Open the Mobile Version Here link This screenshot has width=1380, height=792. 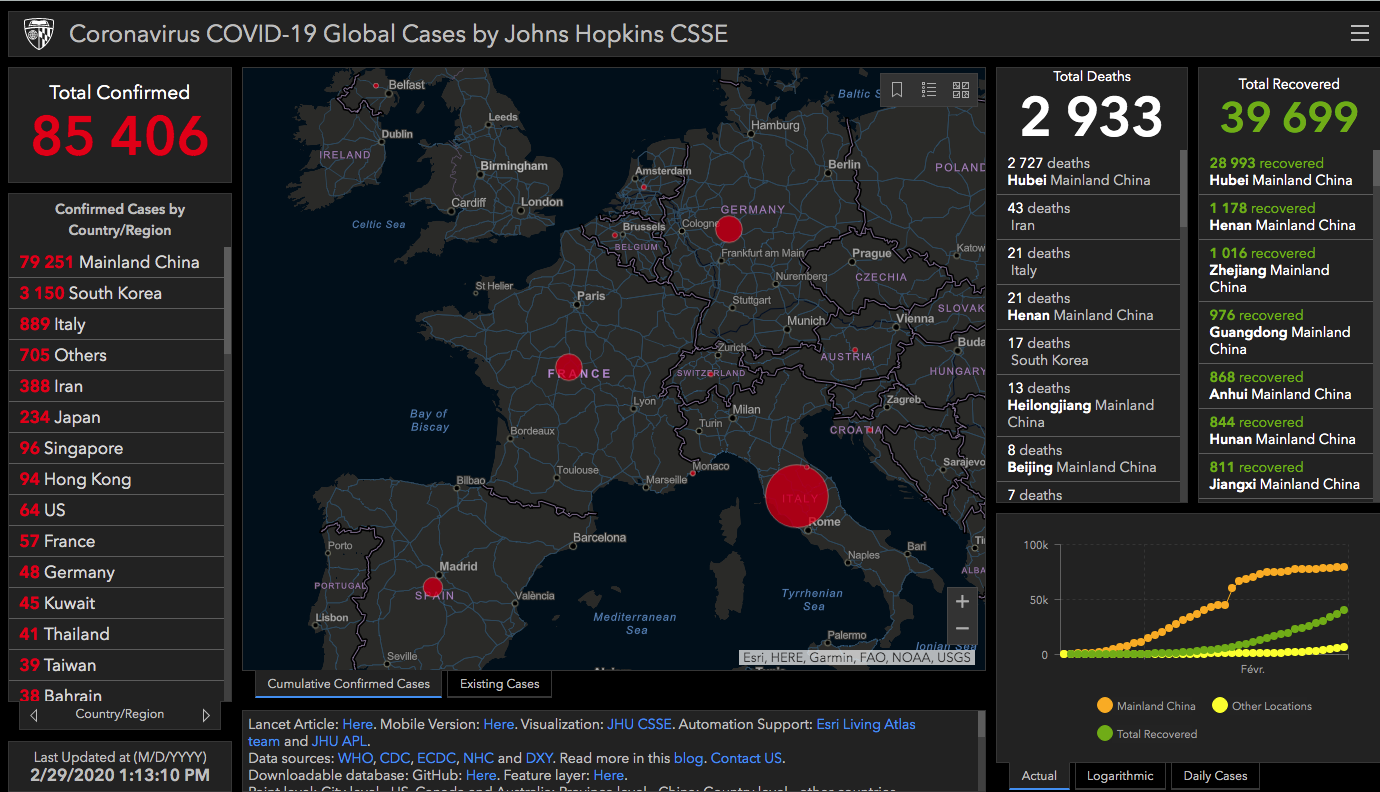pos(498,724)
